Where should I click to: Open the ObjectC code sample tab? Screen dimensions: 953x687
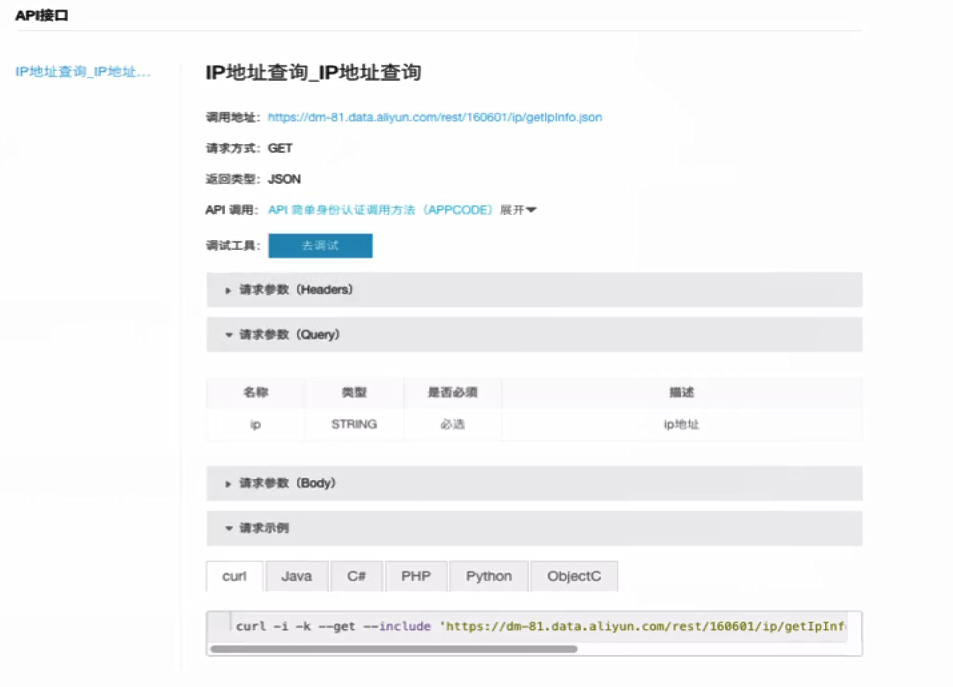(573, 576)
